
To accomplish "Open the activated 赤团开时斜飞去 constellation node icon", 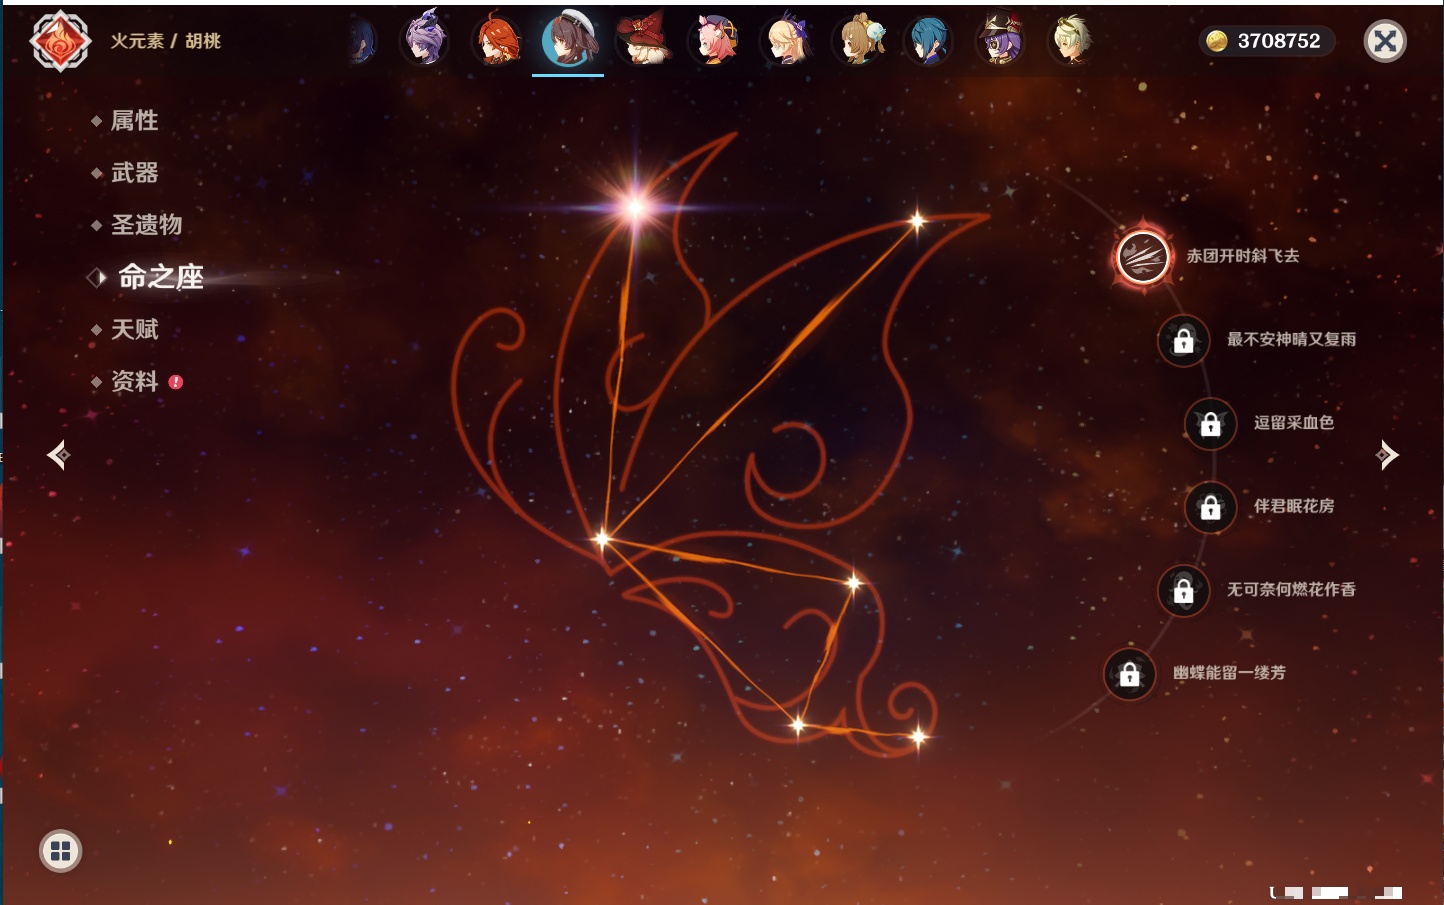I will (1143, 256).
